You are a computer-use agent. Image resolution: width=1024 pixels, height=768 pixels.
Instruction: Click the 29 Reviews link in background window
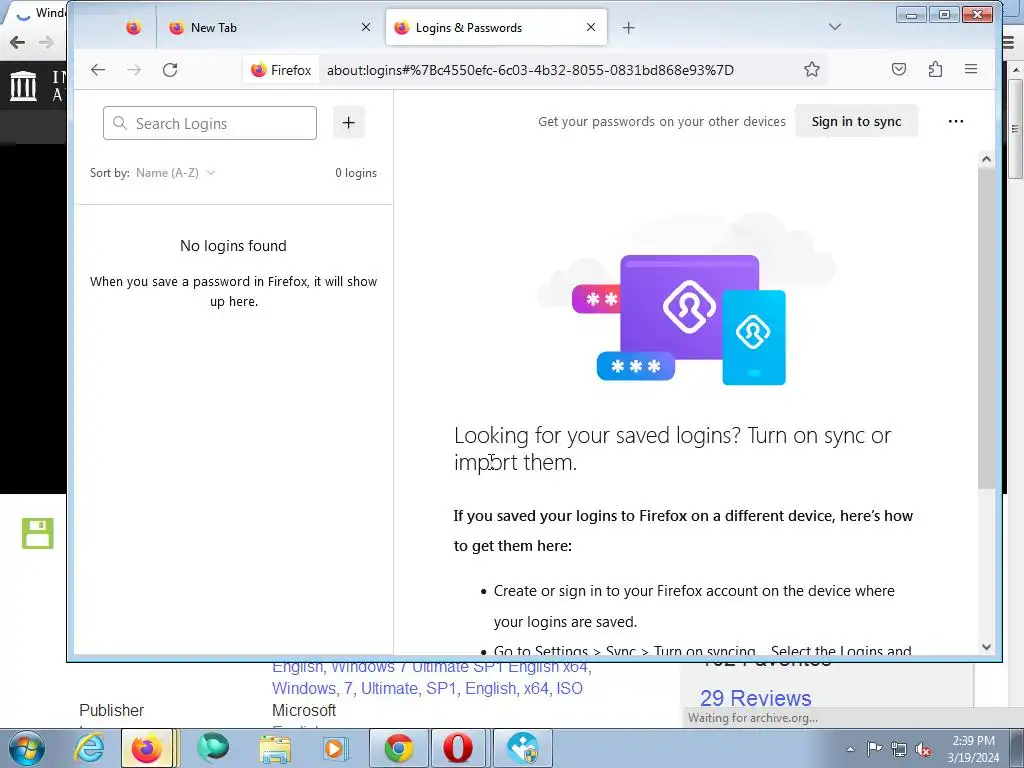[756, 698]
